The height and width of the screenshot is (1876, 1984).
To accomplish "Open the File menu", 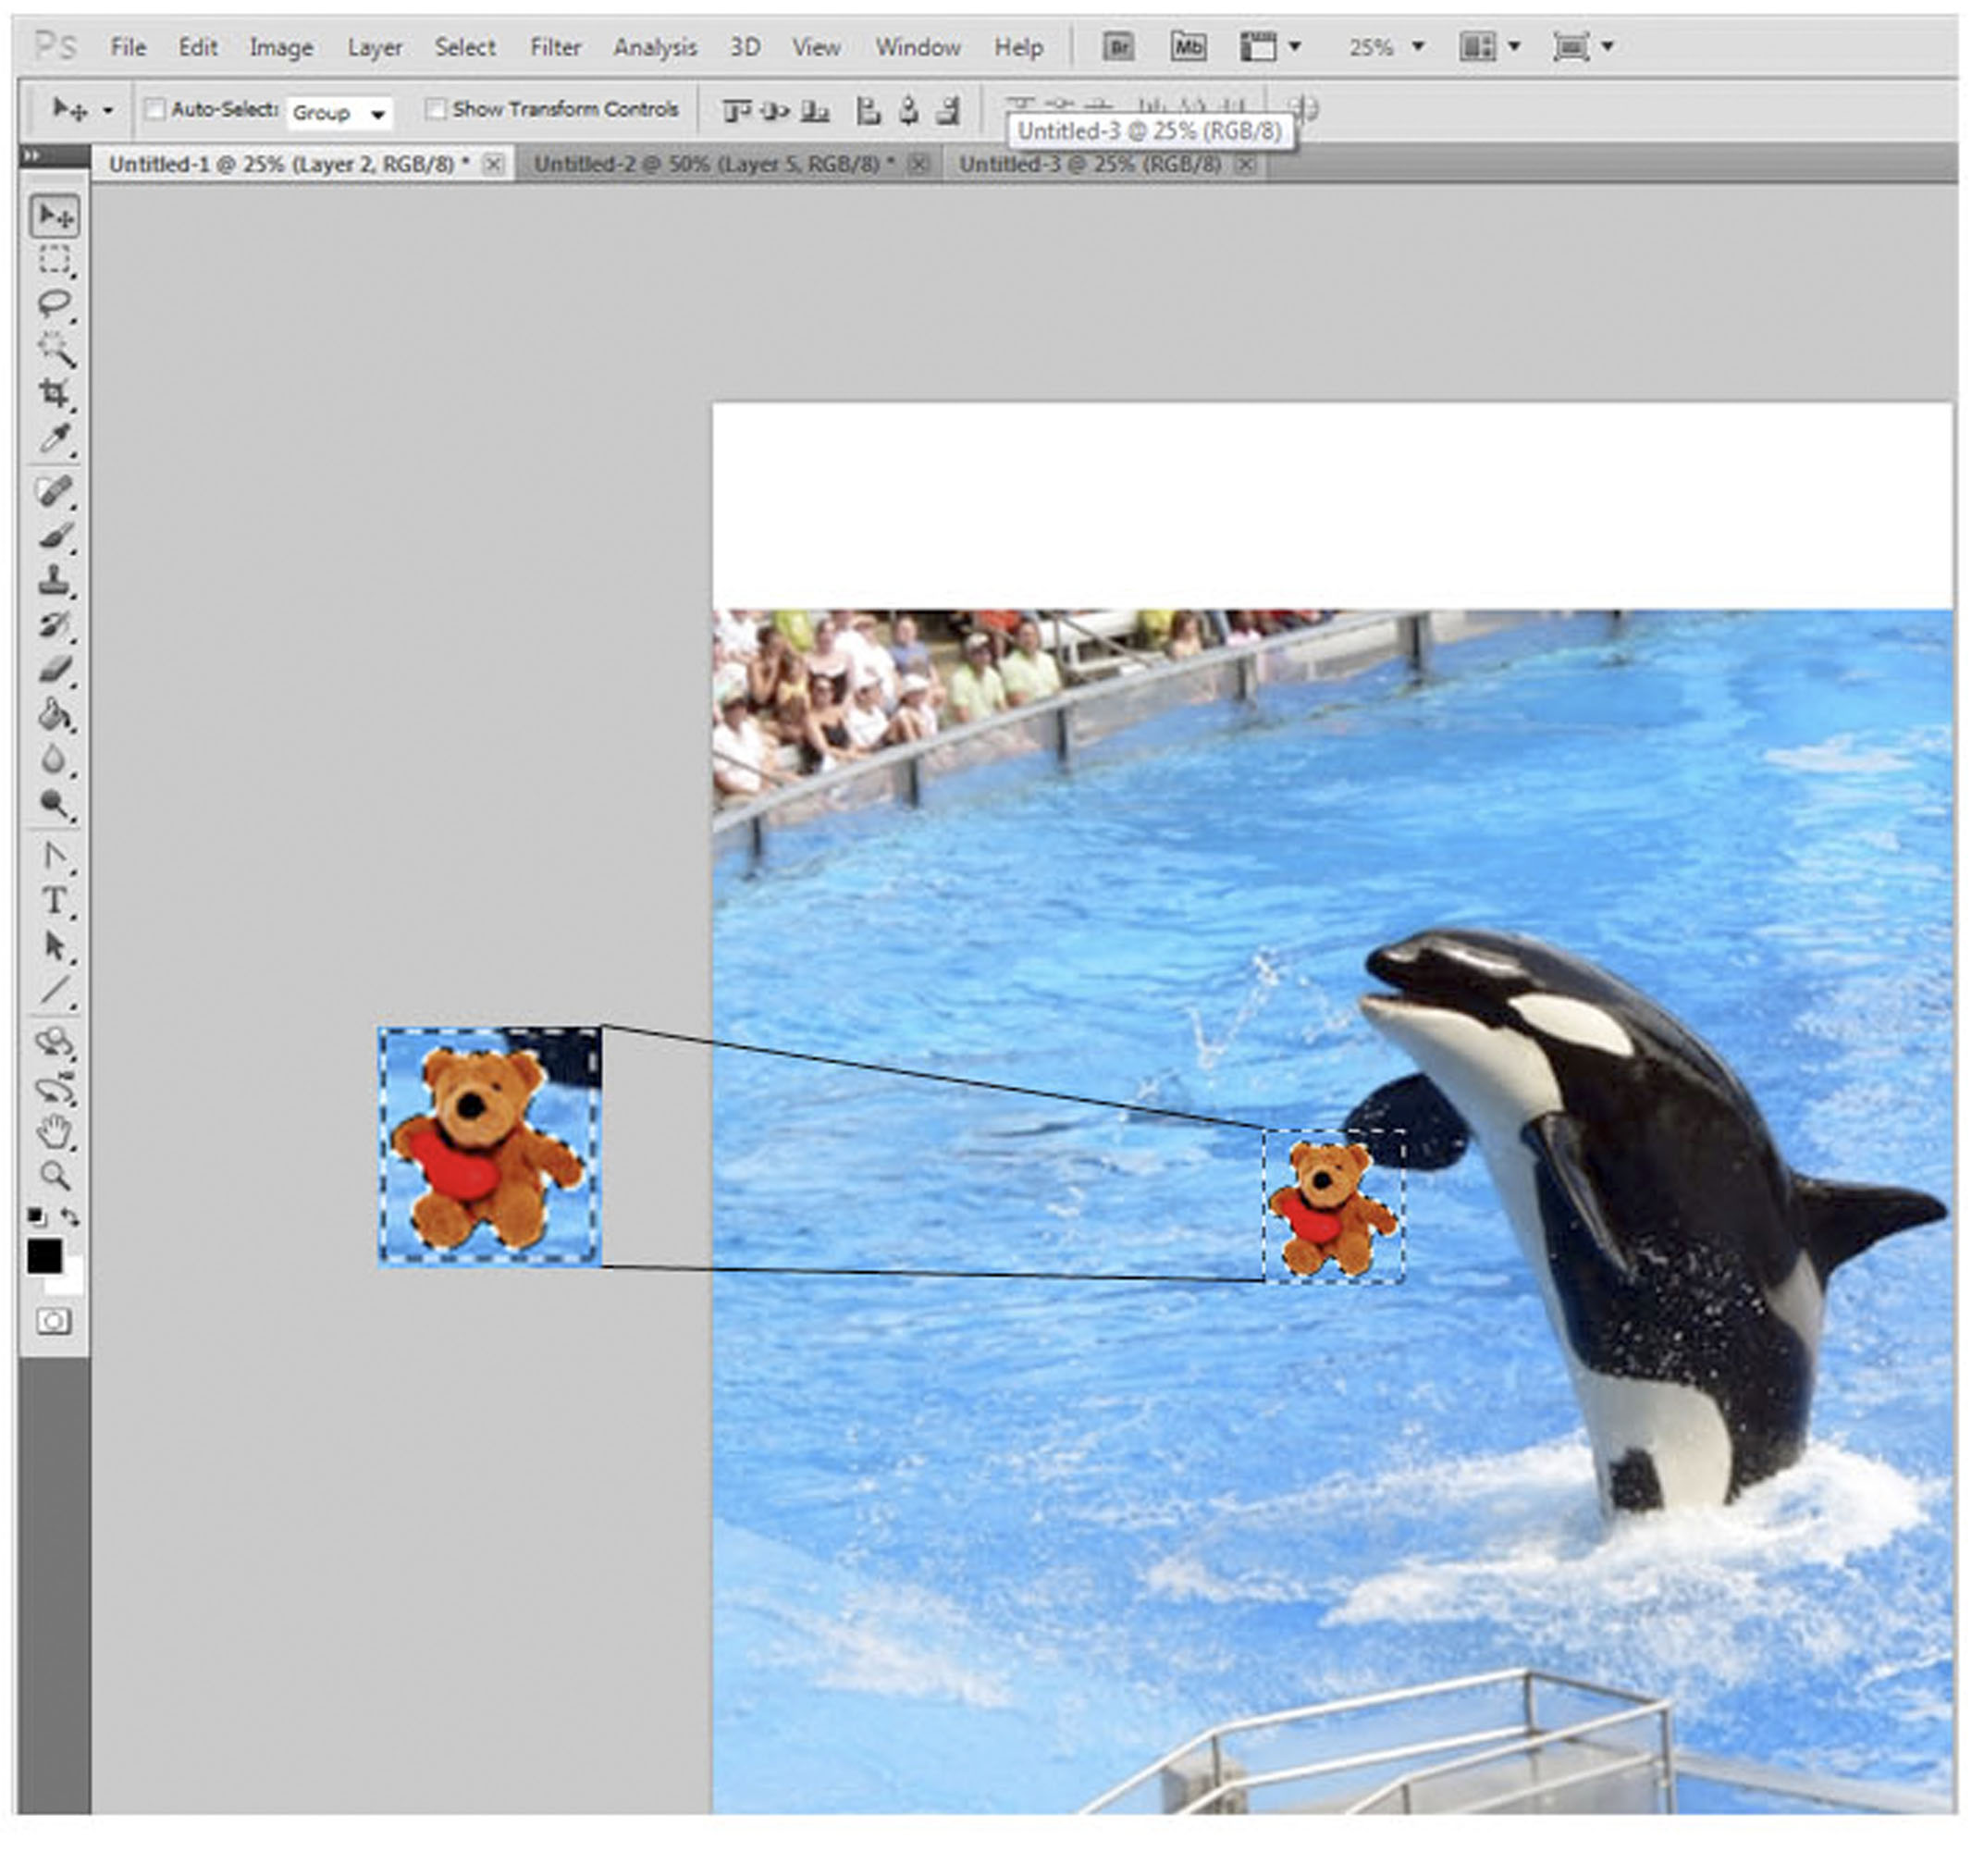I will pos(128,47).
